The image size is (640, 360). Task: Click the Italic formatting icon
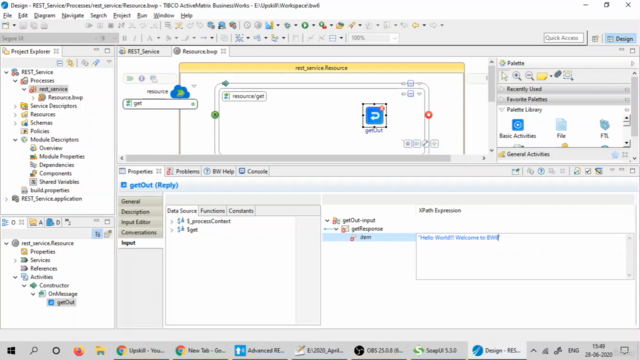coord(135,38)
